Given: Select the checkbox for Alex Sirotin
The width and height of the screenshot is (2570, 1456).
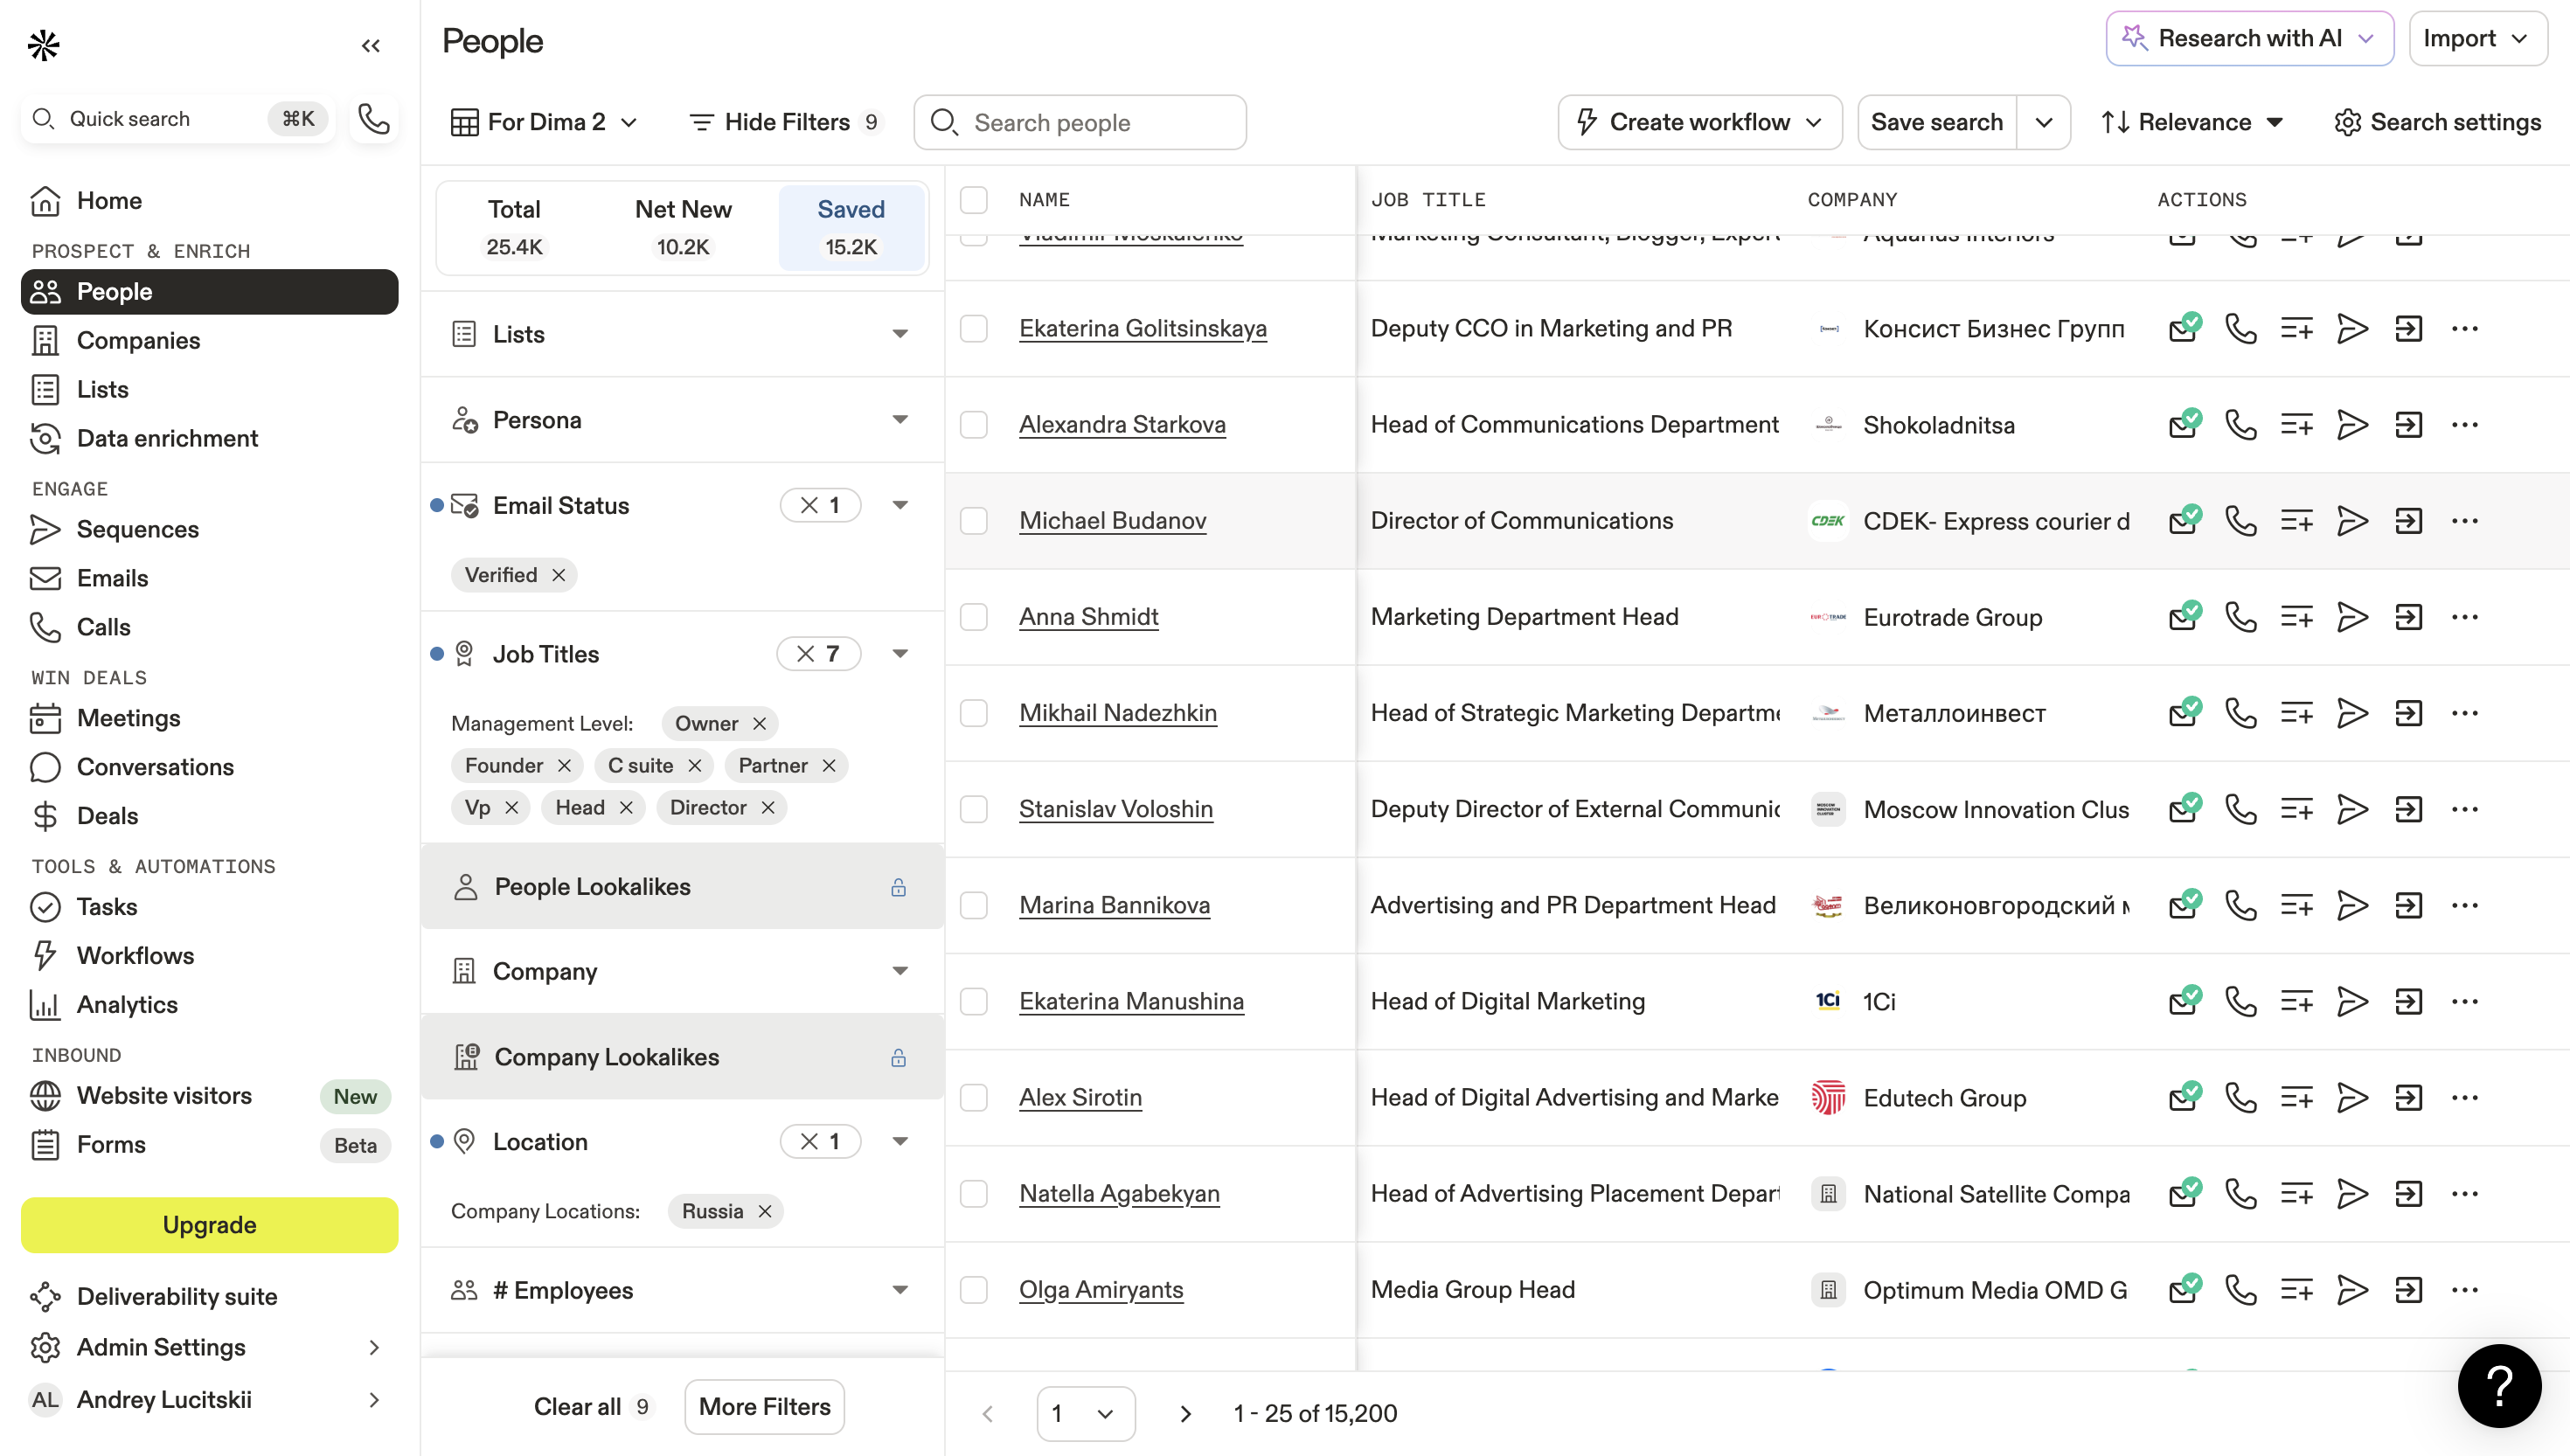Looking at the screenshot, I should (x=973, y=1098).
